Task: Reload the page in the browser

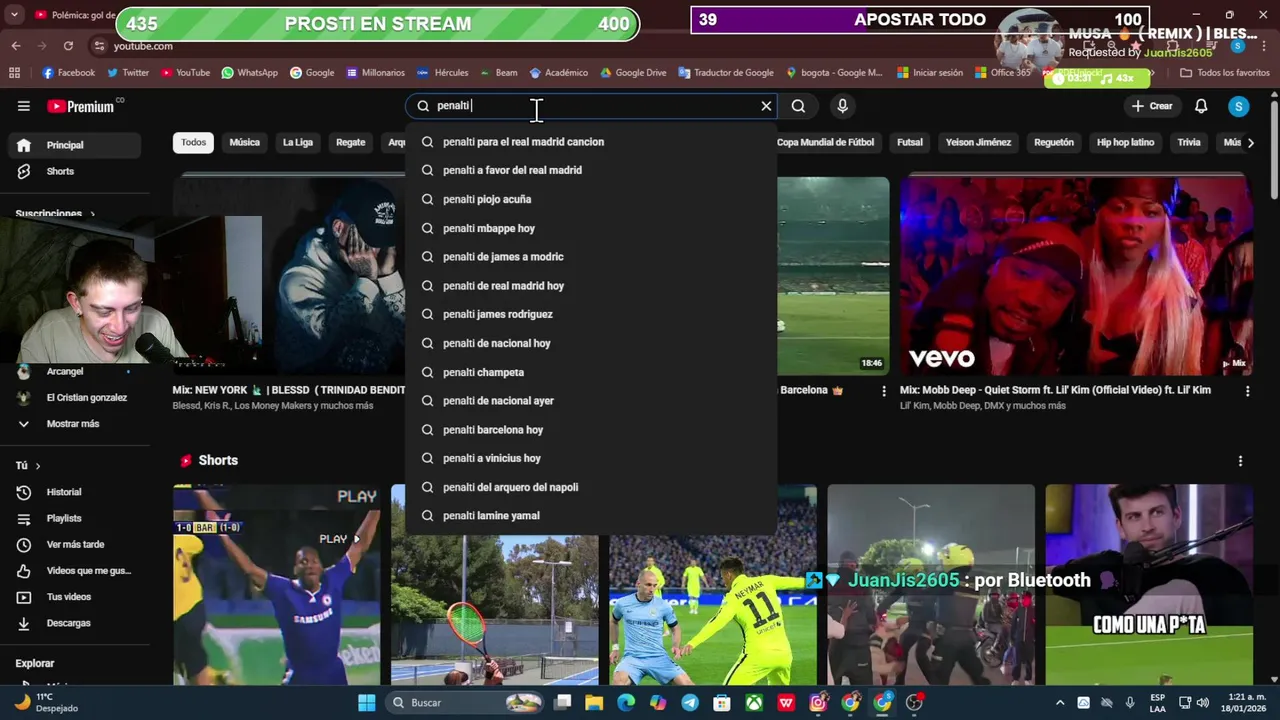Action: click(68, 46)
